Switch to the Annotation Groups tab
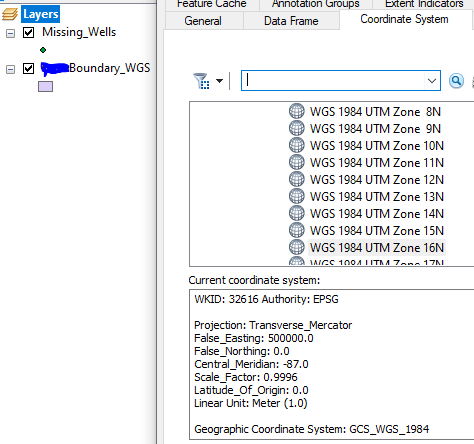Screen dimensions: 474x444 coord(315,4)
